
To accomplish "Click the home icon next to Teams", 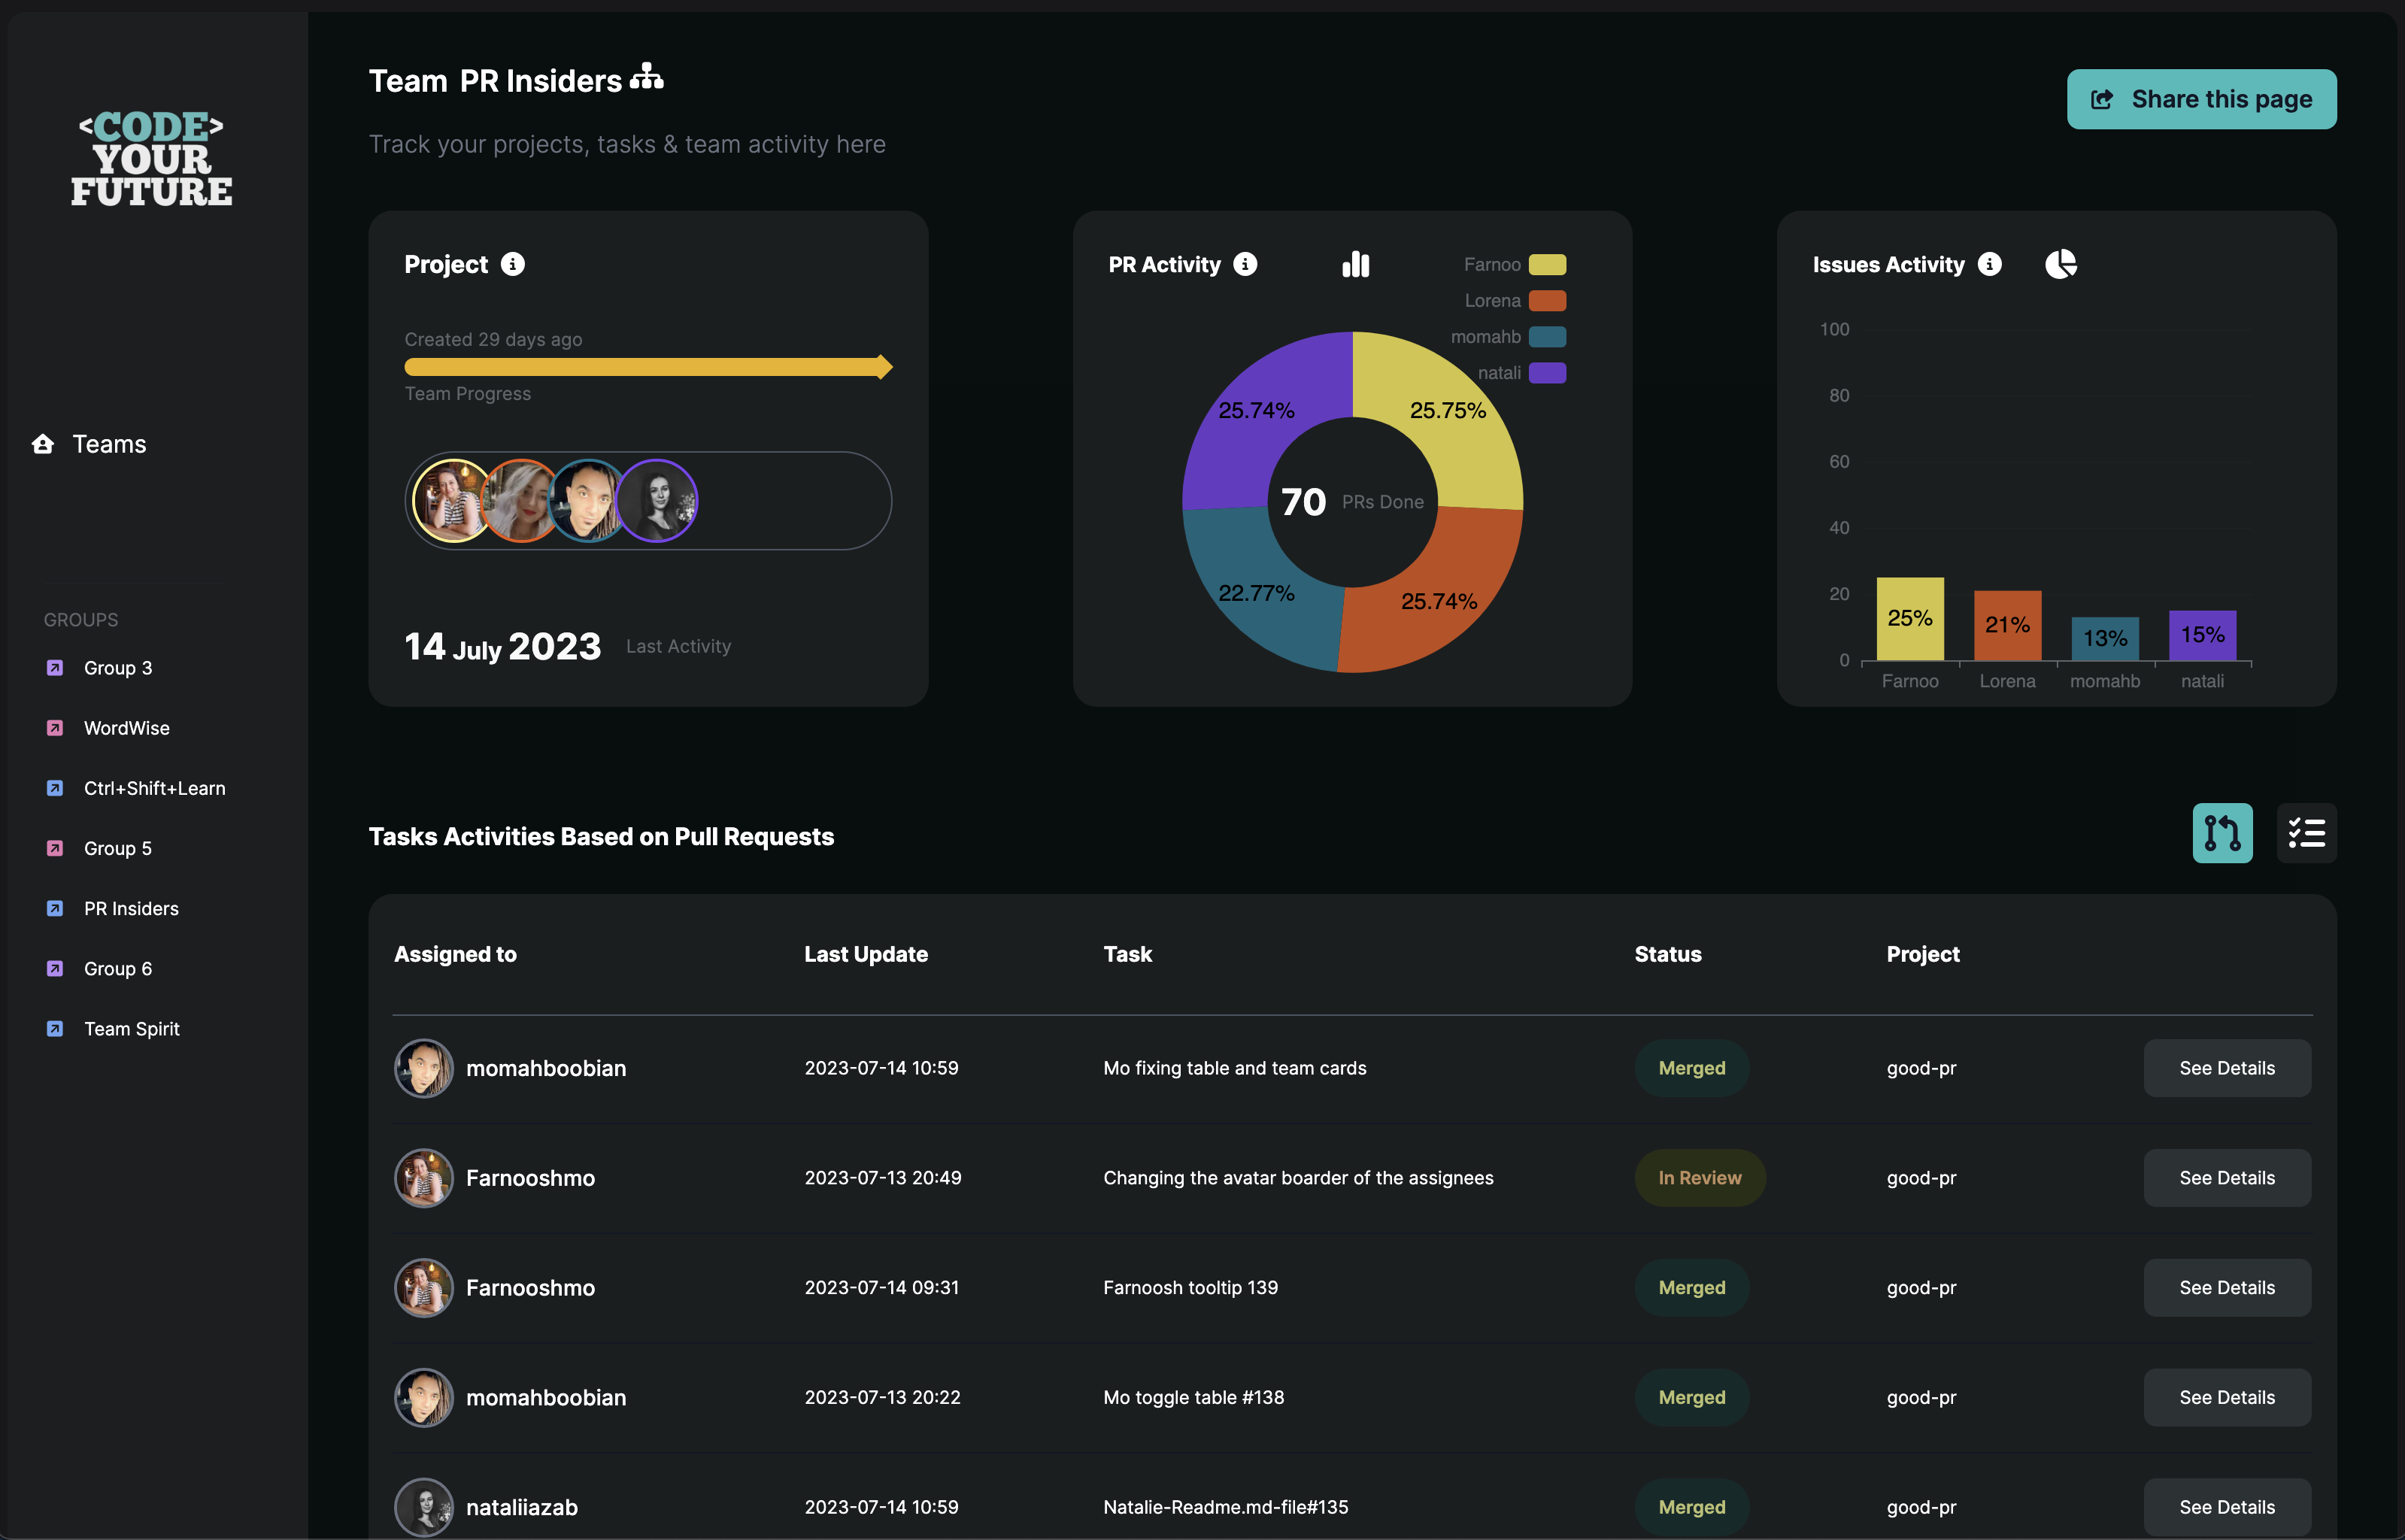I will pyautogui.click(x=43, y=444).
